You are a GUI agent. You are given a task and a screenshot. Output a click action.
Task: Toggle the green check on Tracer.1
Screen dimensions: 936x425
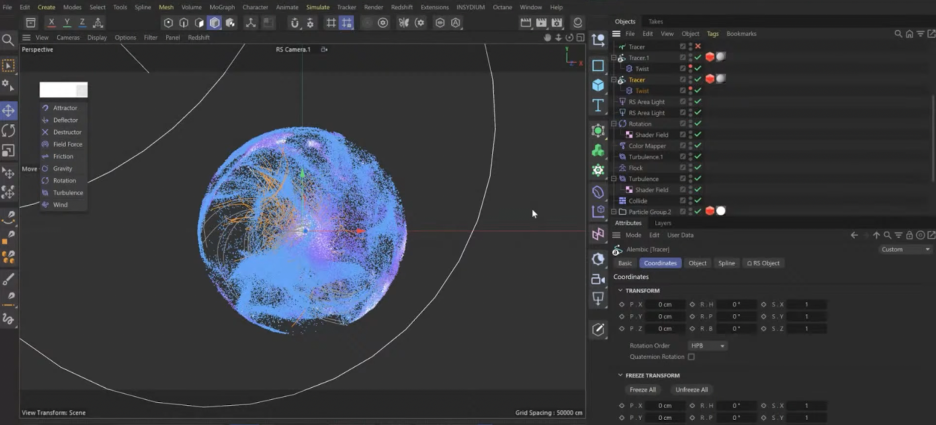[x=698, y=57]
